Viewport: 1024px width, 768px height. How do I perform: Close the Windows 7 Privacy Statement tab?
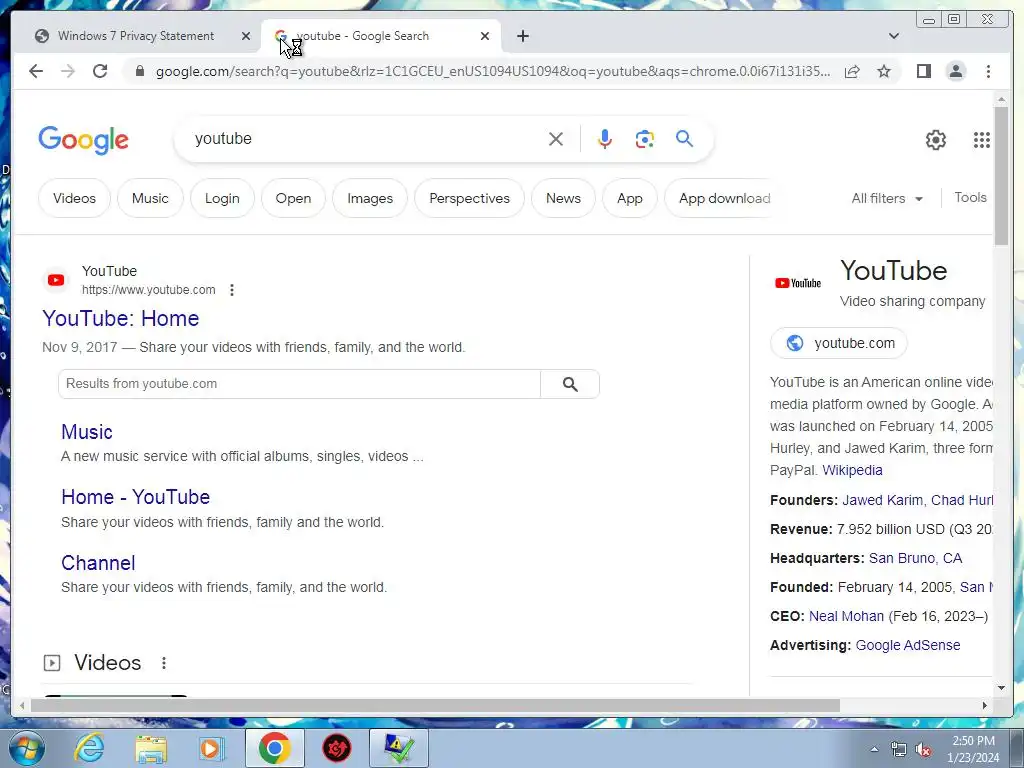pyautogui.click(x=246, y=36)
